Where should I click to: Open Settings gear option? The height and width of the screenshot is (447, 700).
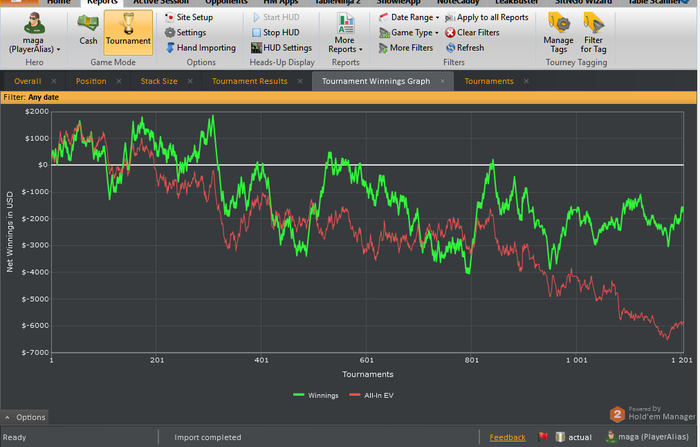185,33
